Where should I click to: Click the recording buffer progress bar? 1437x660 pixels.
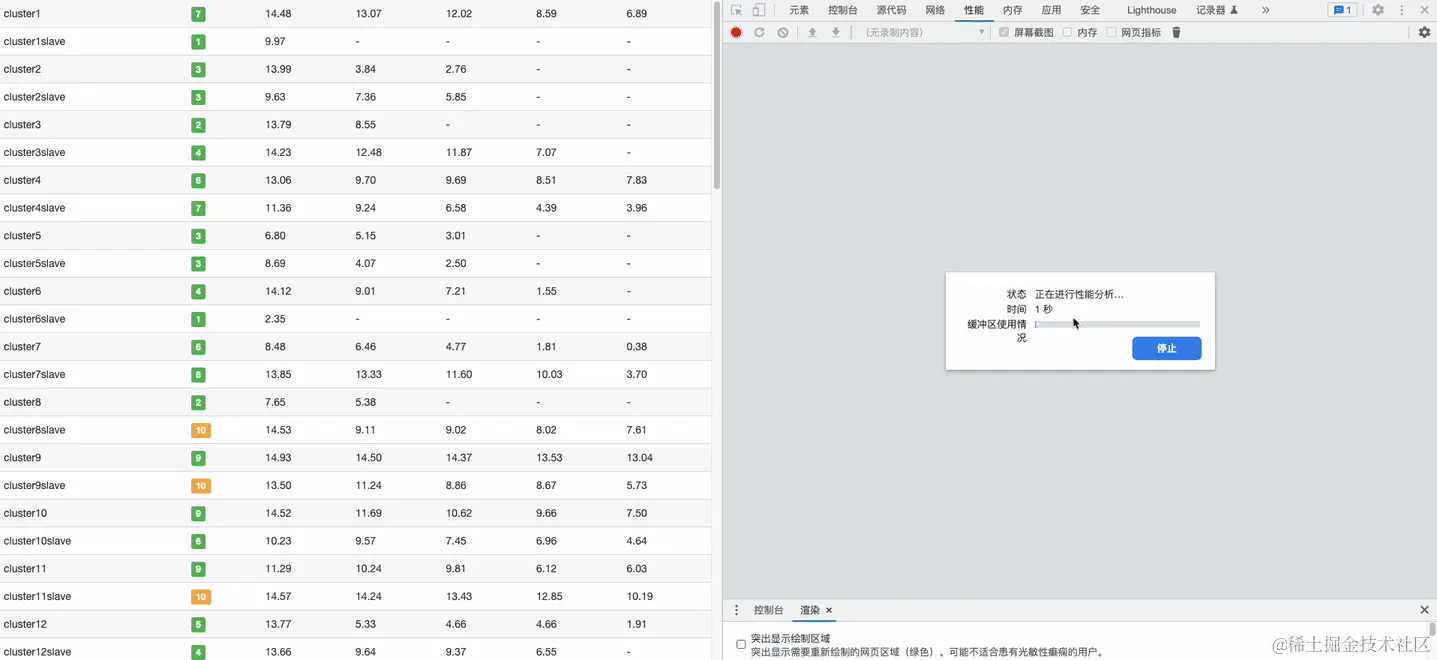pos(1118,324)
